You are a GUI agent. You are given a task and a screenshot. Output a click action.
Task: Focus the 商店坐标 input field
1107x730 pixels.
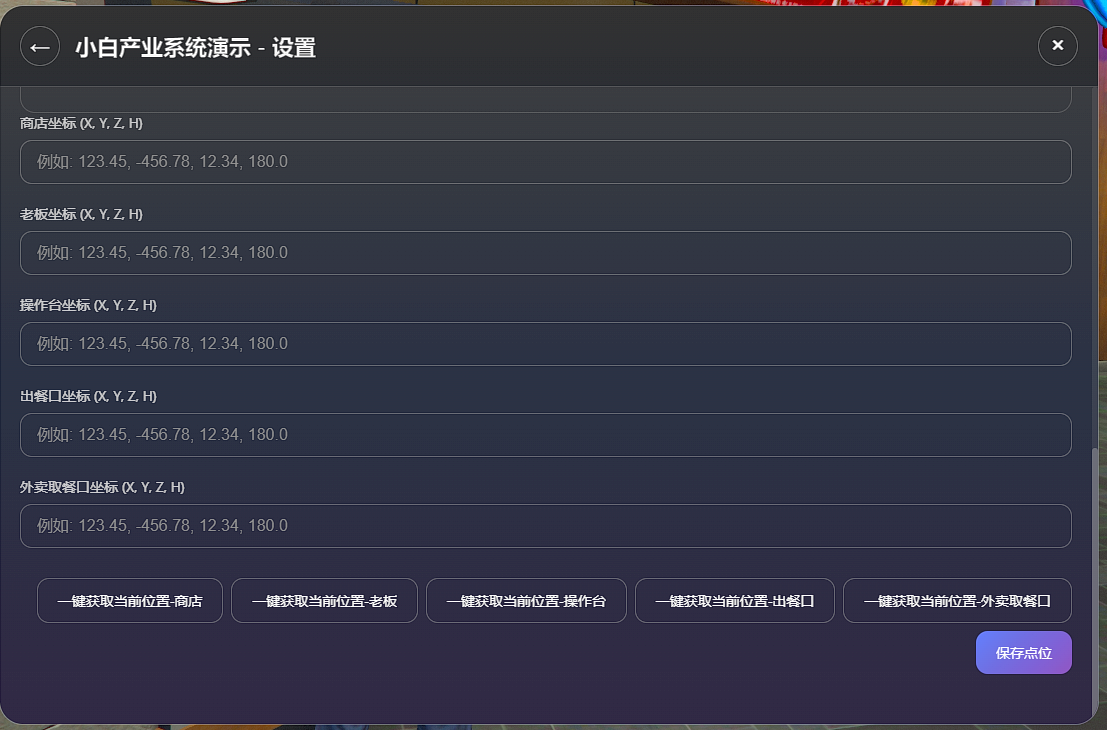546,162
